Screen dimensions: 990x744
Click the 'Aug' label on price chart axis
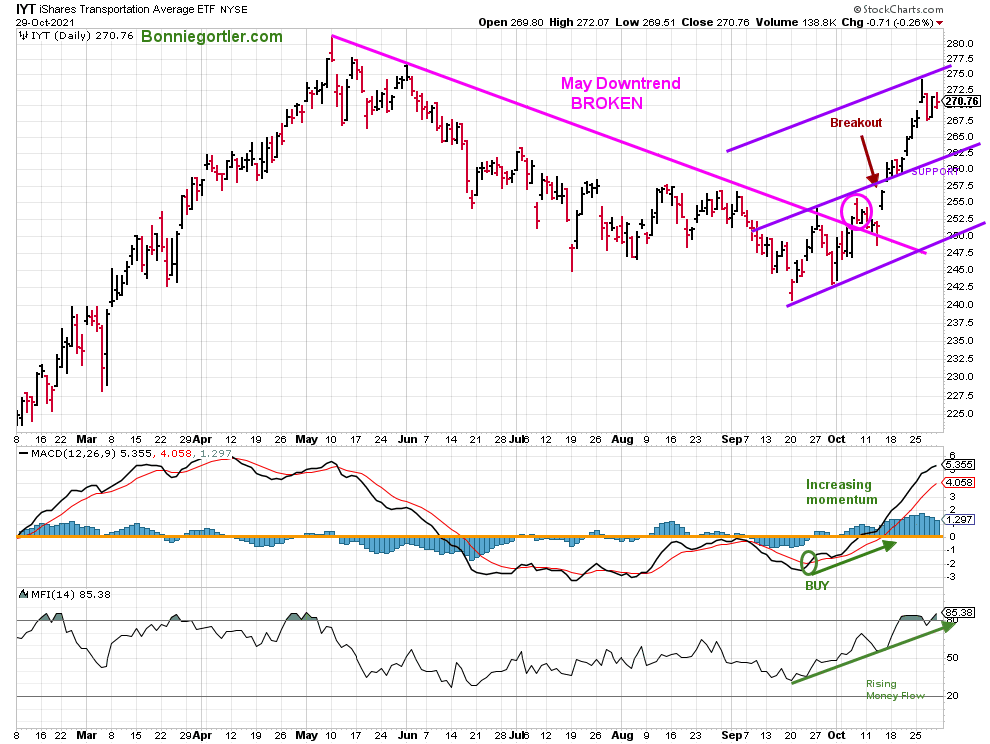click(x=622, y=439)
